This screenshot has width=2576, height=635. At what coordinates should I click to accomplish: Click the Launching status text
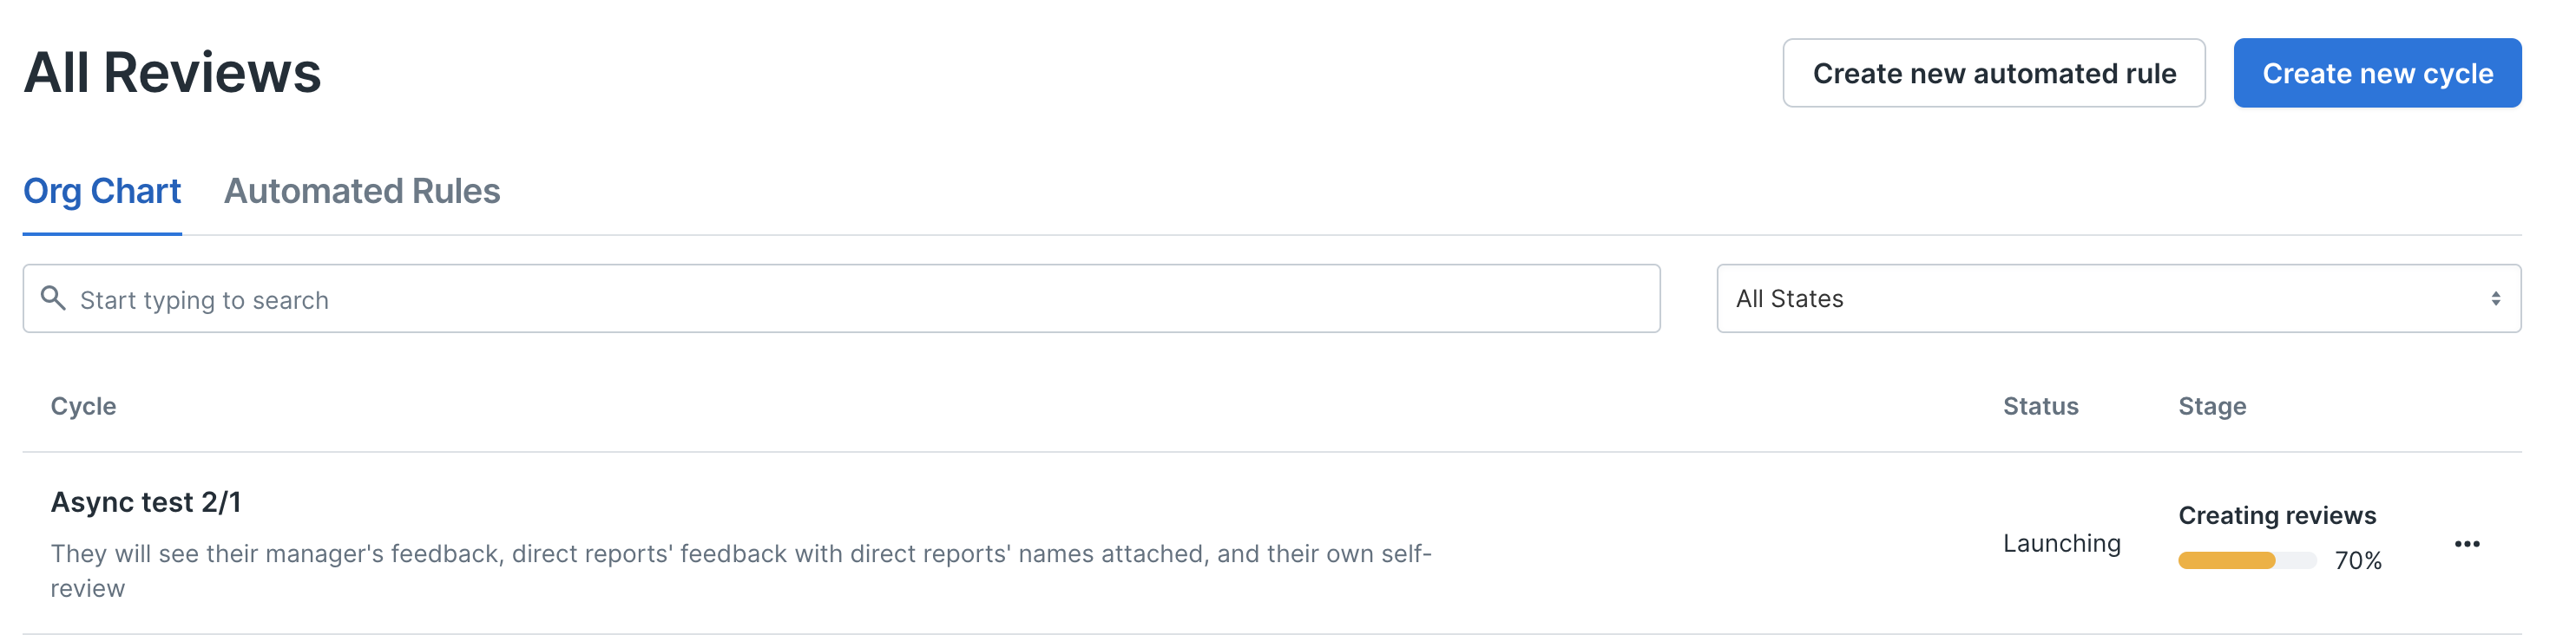tap(2061, 544)
